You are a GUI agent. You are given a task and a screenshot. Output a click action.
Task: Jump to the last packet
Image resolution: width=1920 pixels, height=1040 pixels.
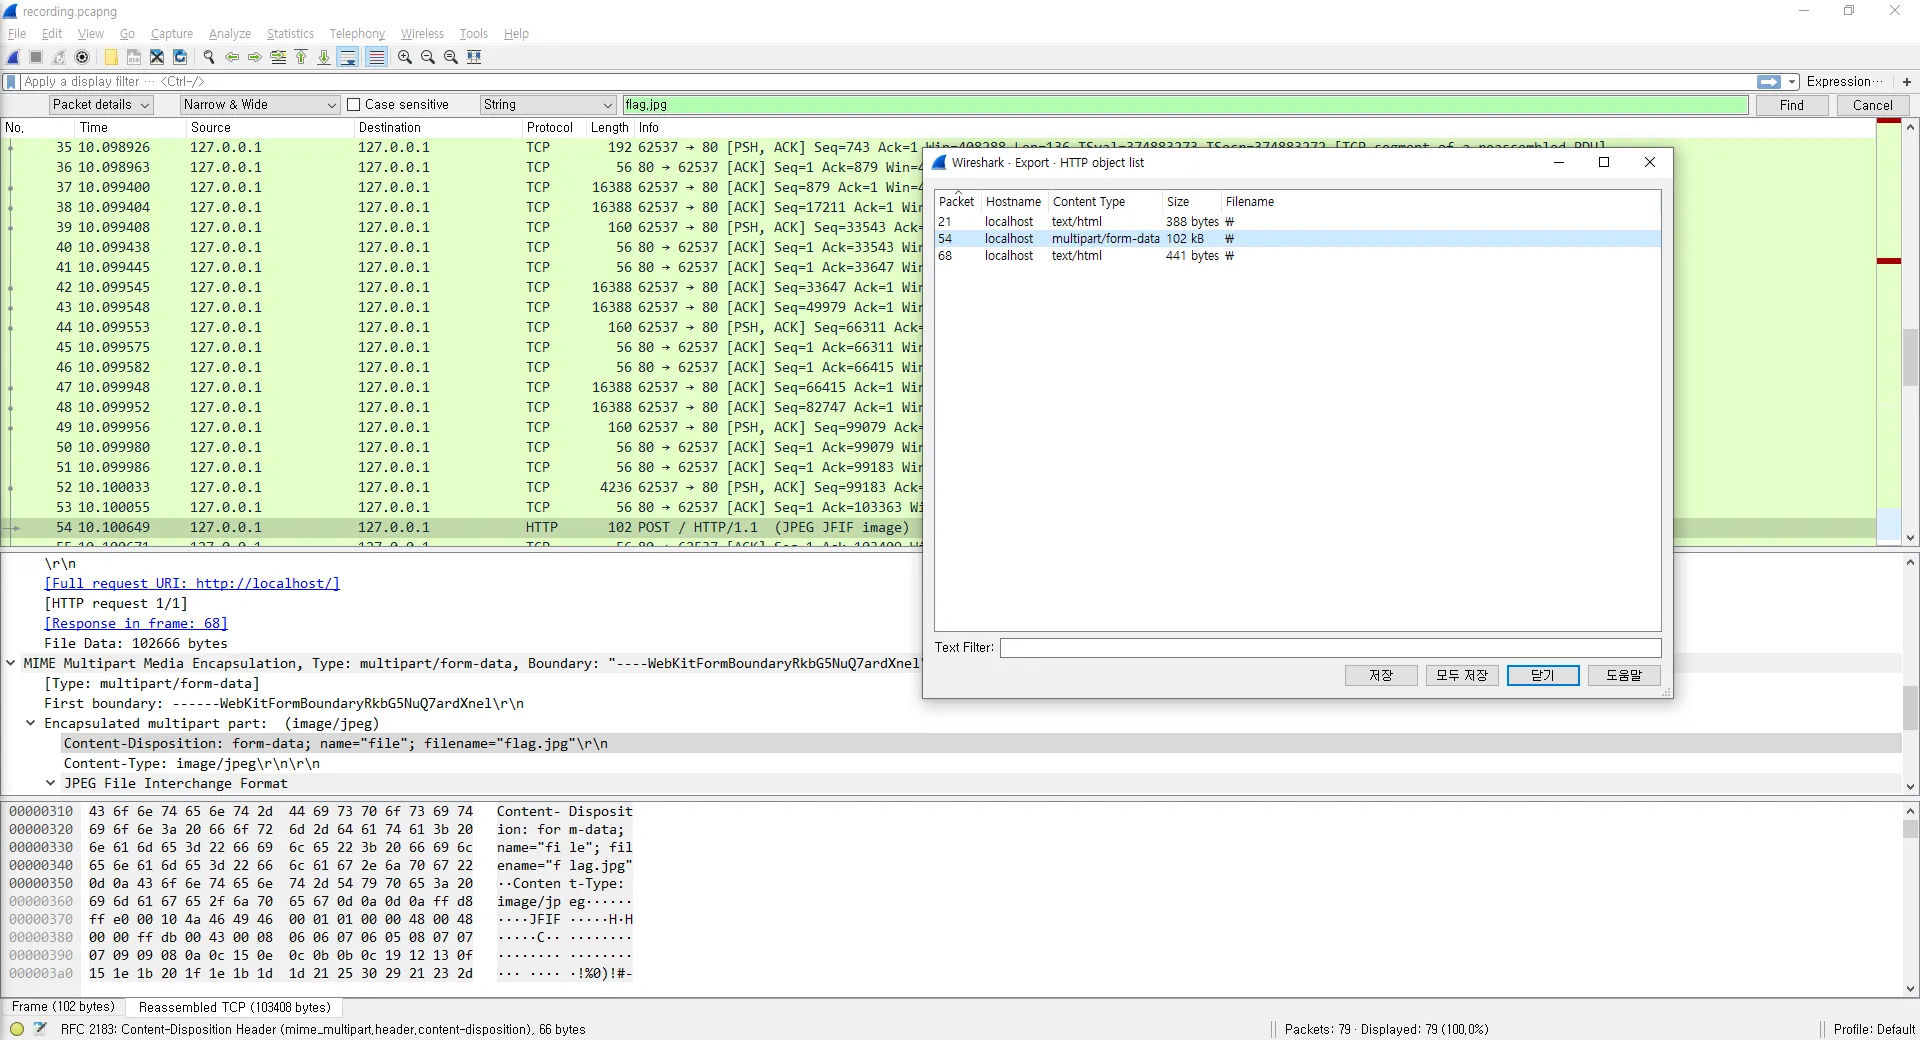click(324, 57)
